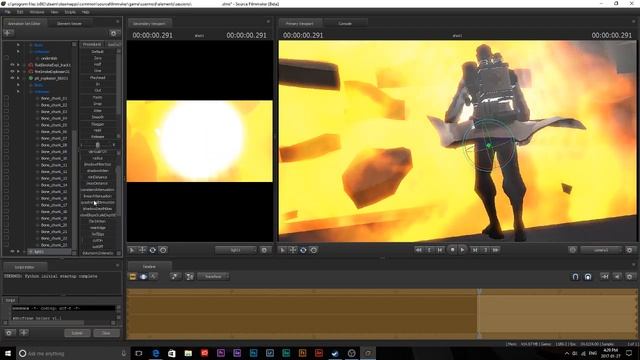
Task: Choose move tool in primary viewport
Action: (293, 250)
